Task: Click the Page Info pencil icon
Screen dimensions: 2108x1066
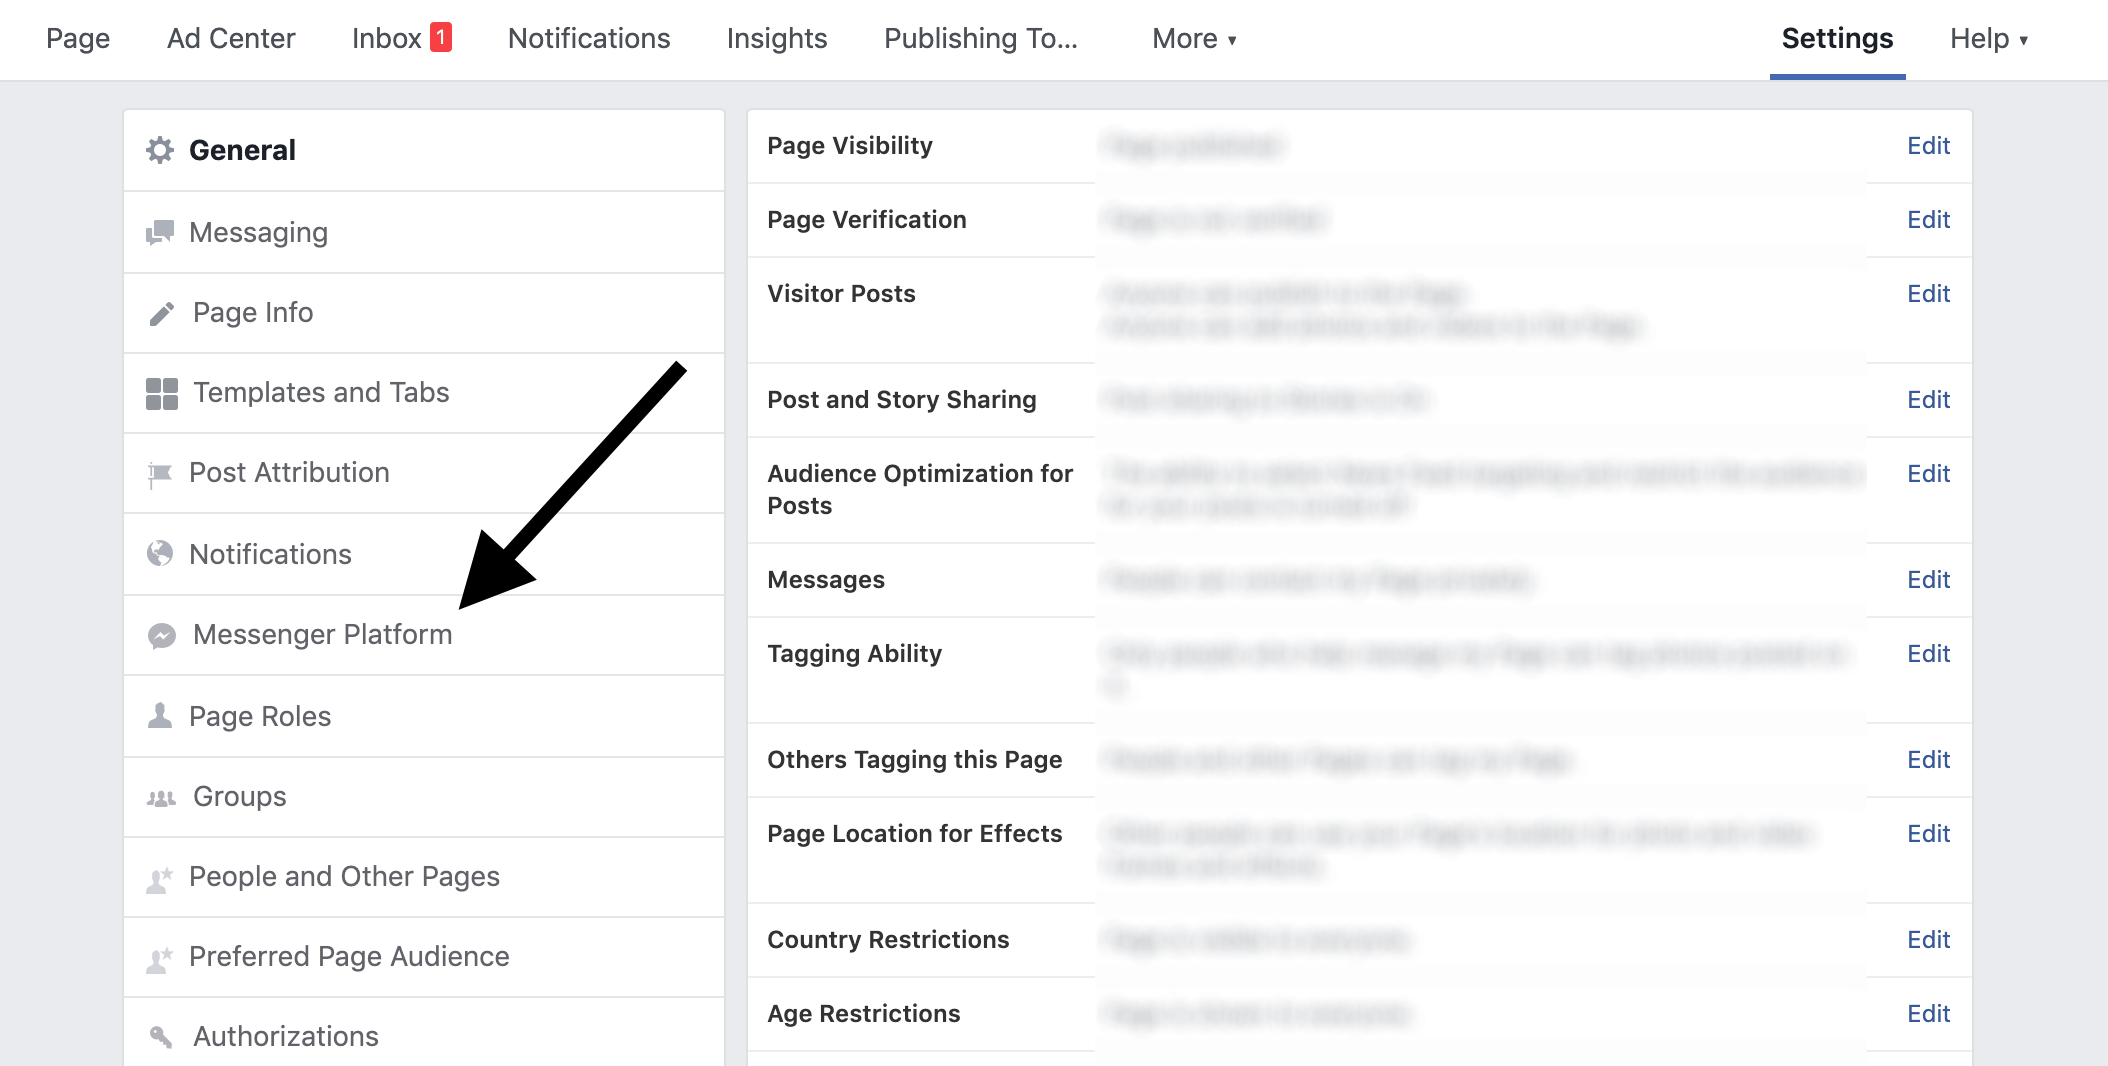Action: 161,314
